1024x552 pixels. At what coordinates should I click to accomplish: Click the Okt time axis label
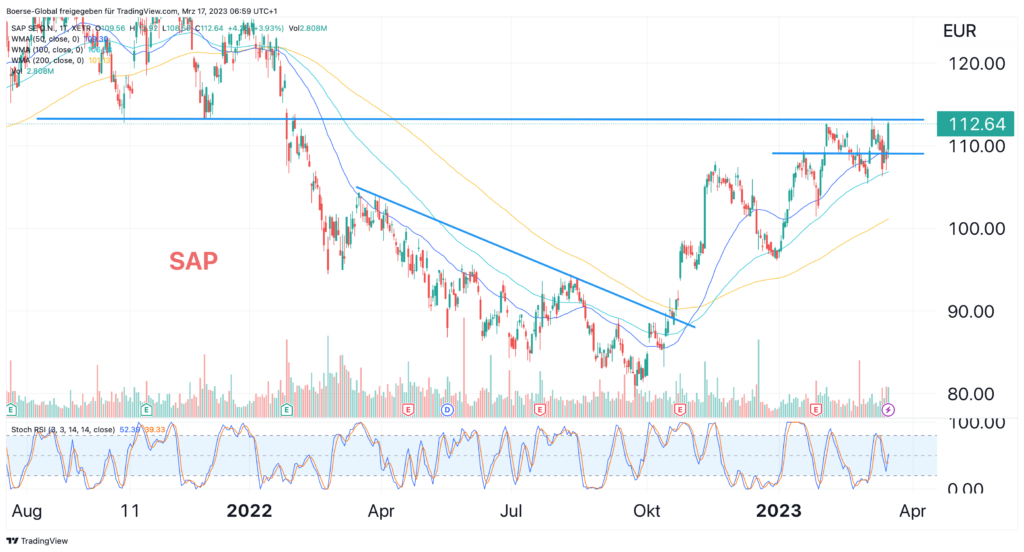tap(647, 511)
